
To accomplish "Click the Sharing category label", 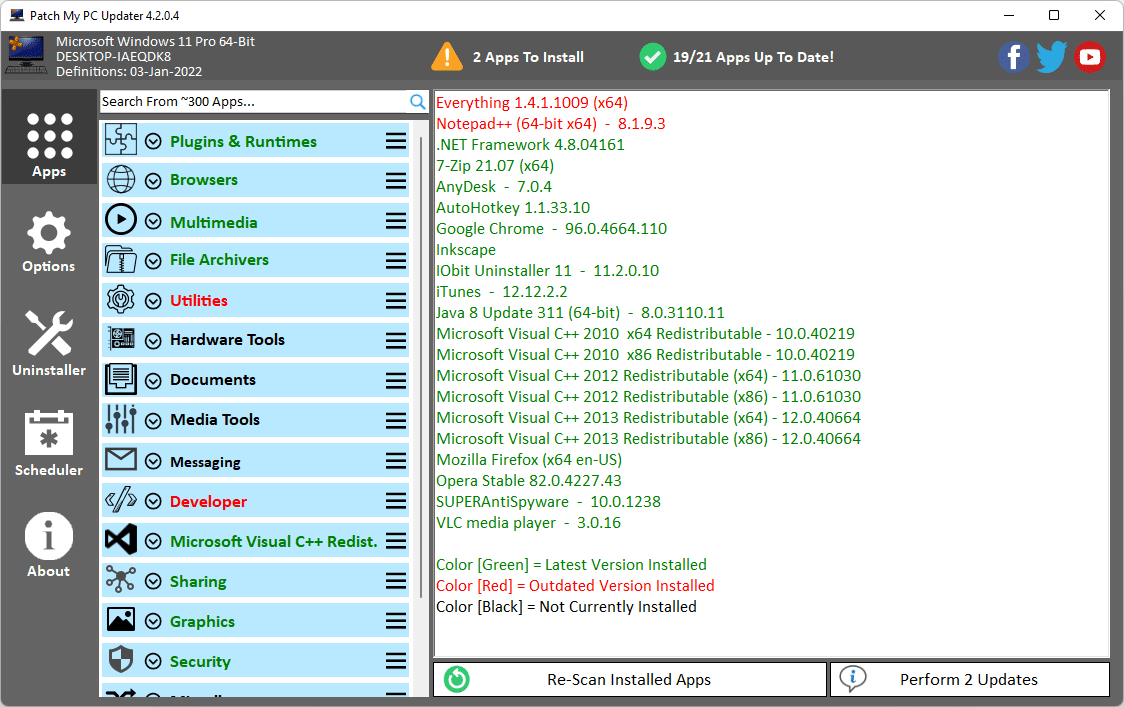I will coord(199,582).
